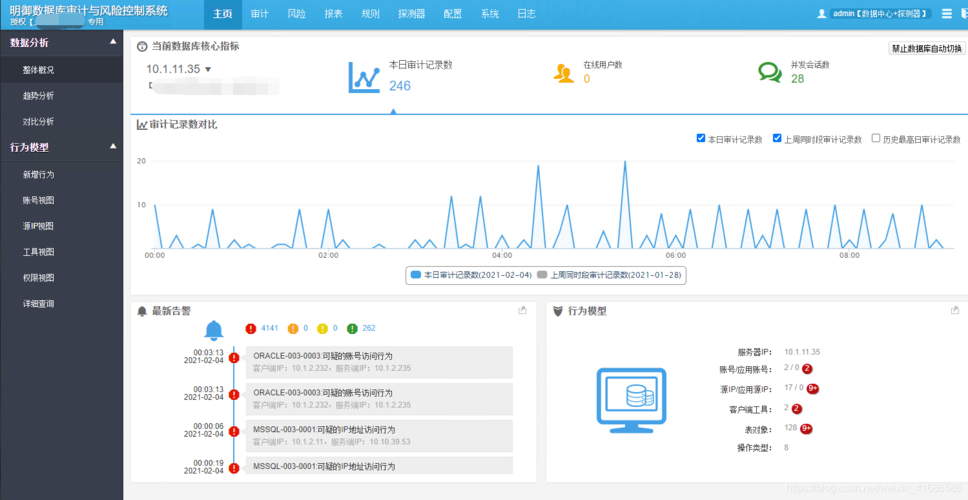Click the bell icon beside 最新告警 title
The height and width of the screenshot is (500, 968).
[142, 311]
